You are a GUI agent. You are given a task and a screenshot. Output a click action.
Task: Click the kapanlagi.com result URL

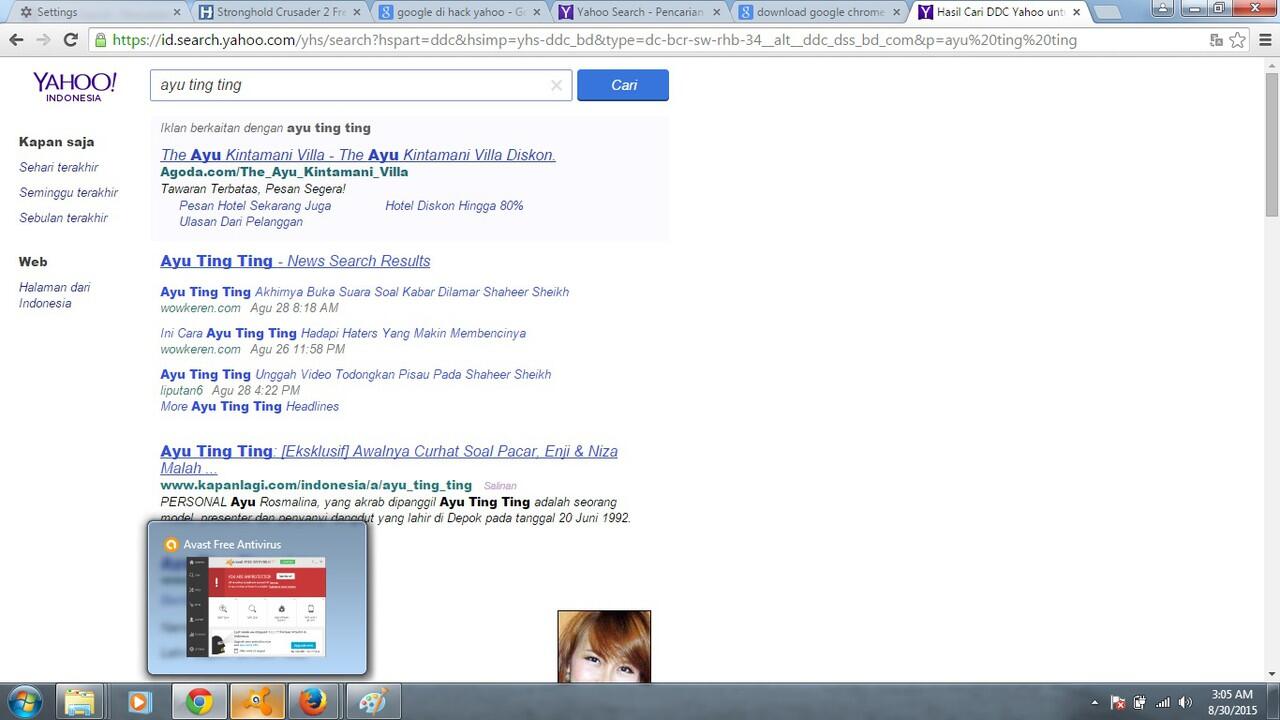pos(316,485)
